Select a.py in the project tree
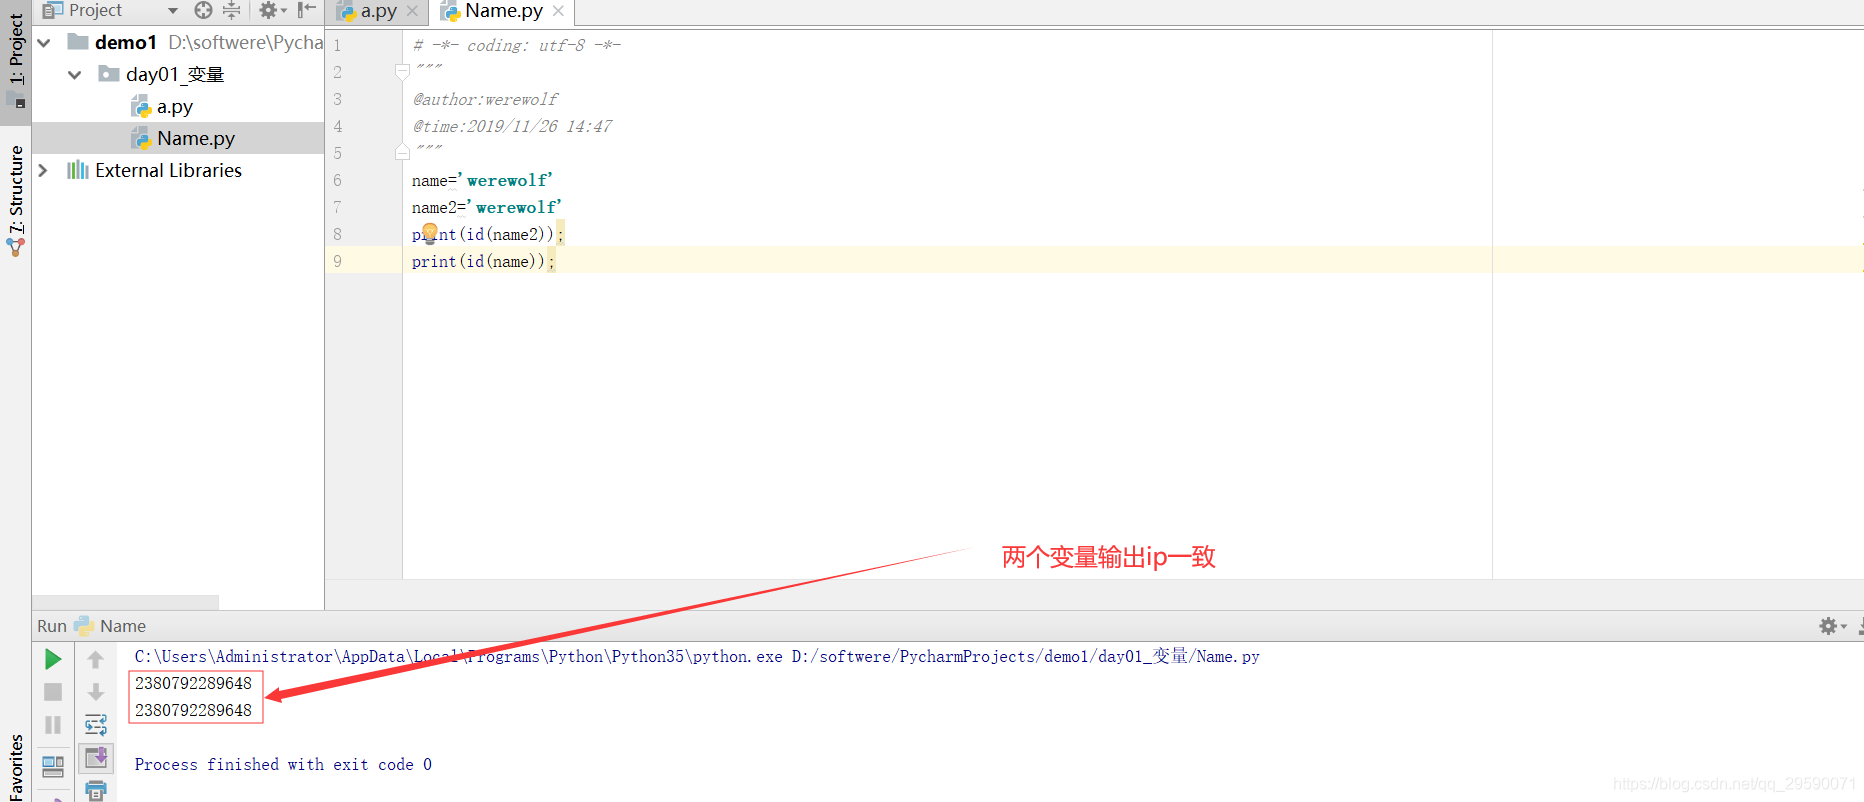This screenshot has height=802, width=1864. pyautogui.click(x=174, y=107)
